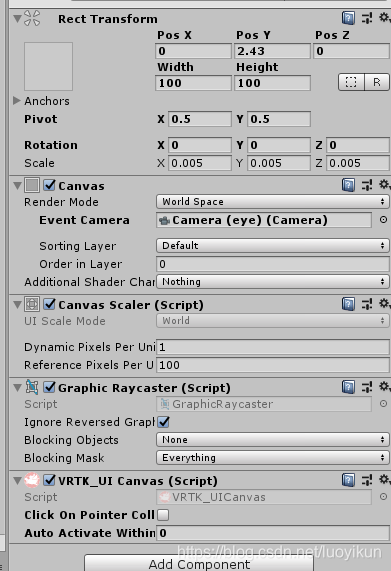
Task: Collapse the Canvas component foldout
Action: coord(17,185)
